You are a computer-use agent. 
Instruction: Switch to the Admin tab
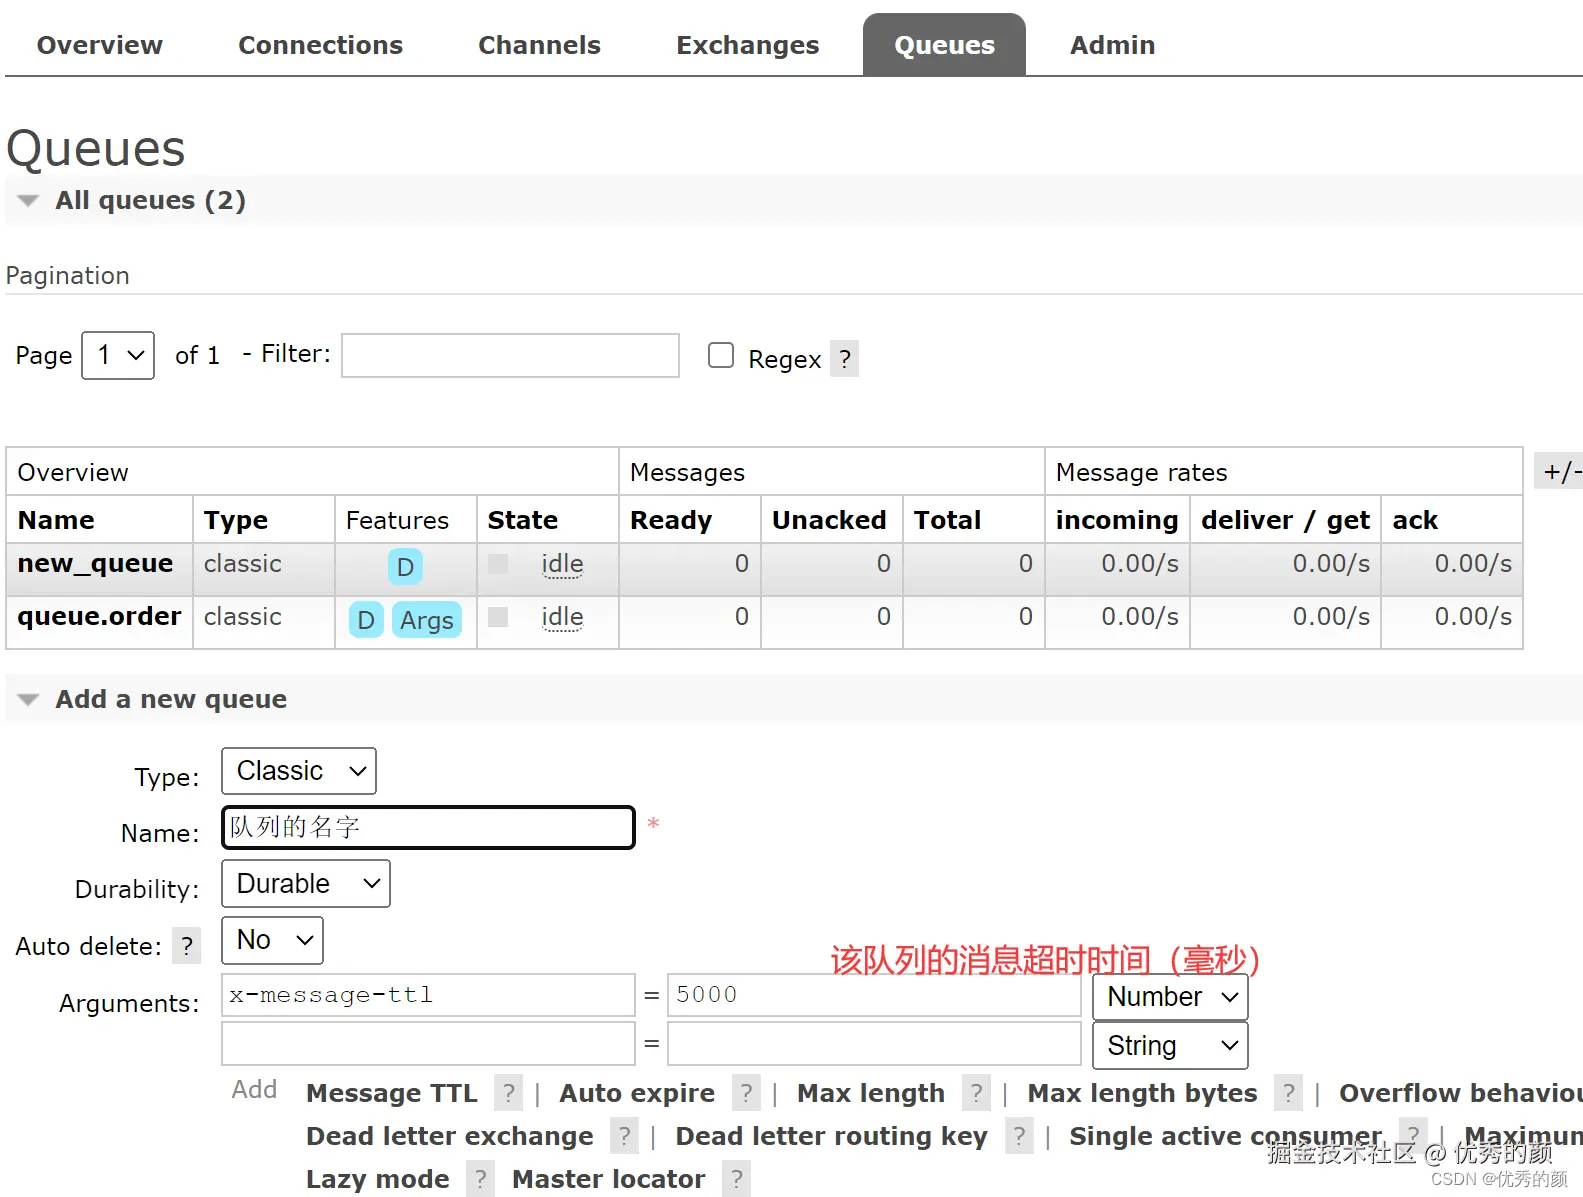pyautogui.click(x=1112, y=45)
